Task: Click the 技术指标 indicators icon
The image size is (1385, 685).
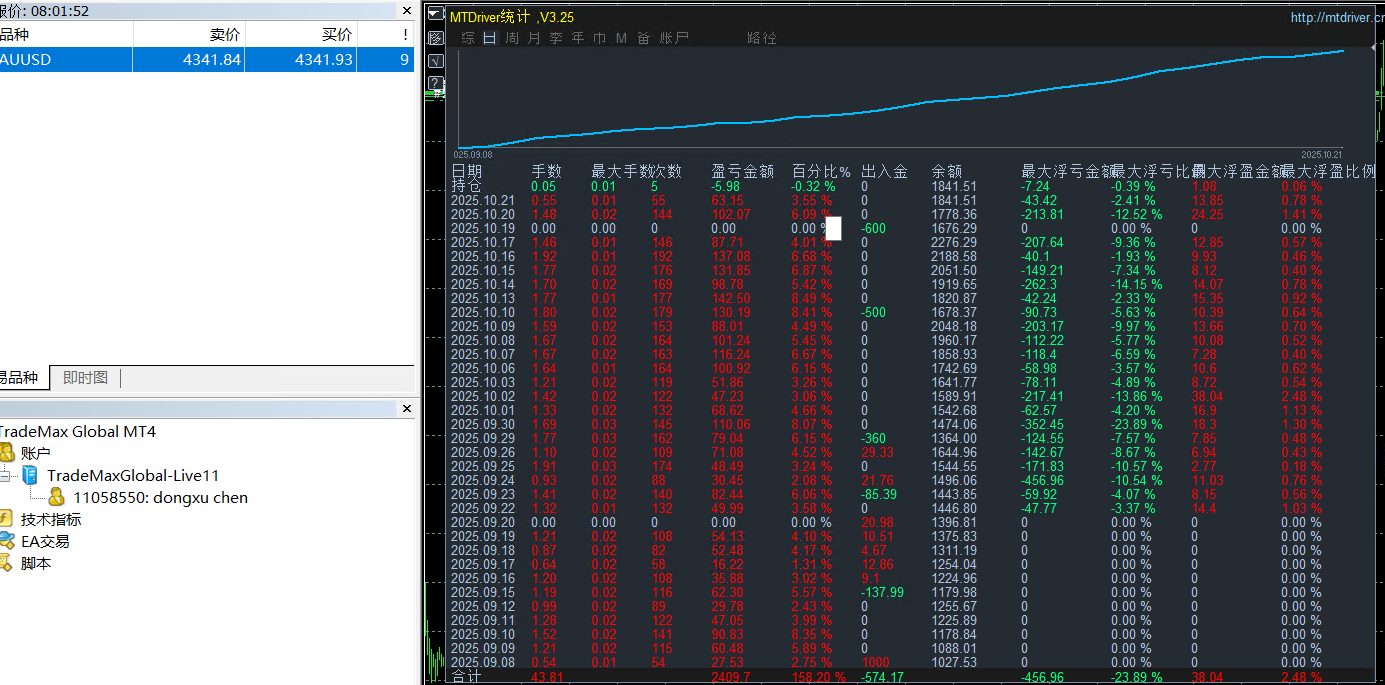Action: (x=6, y=519)
